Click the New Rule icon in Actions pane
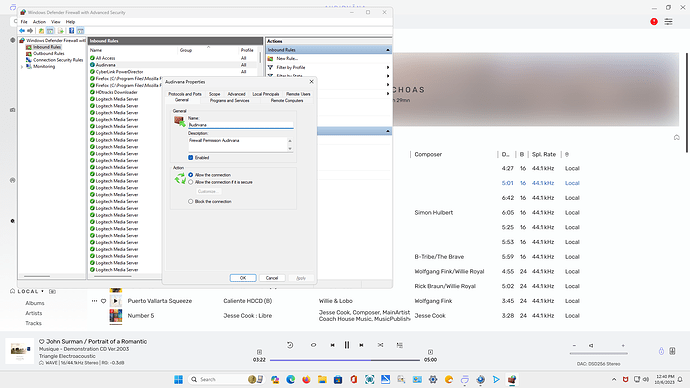This screenshot has width=690, height=388. tap(270, 59)
